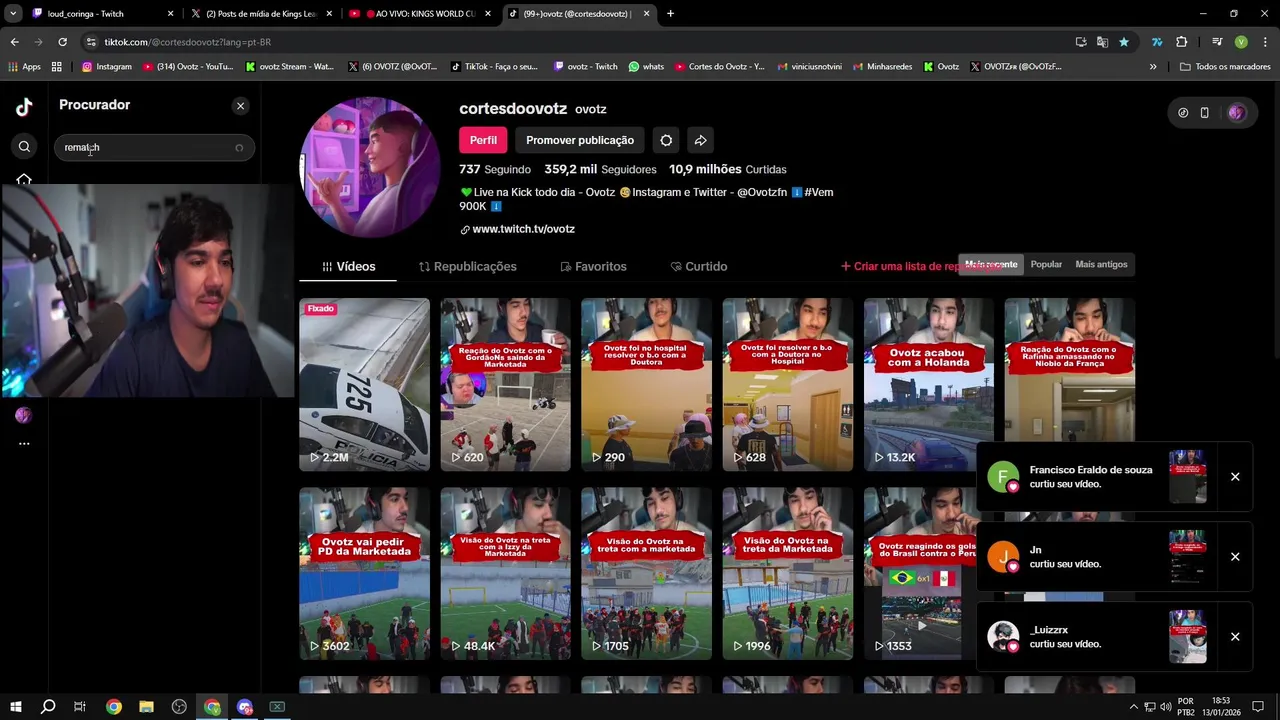Sort videos by Popular
The height and width of the screenshot is (720, 1280).
1046,264
